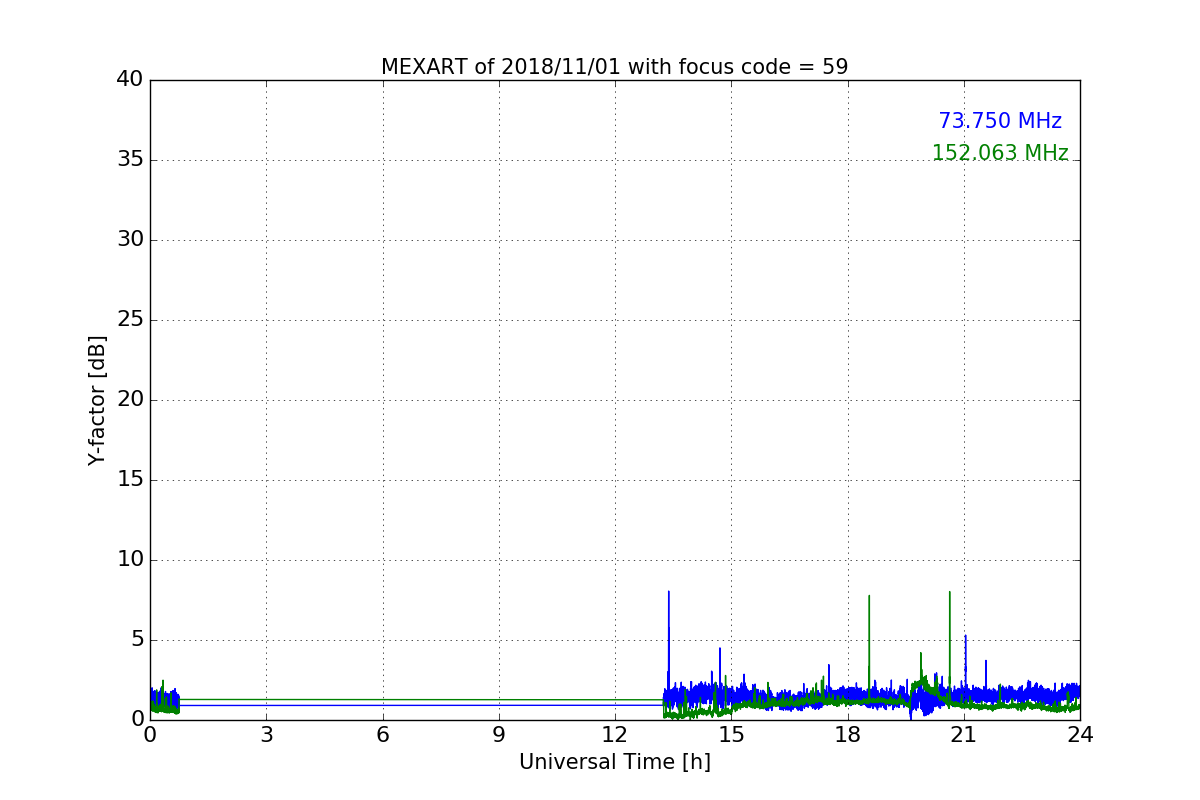Image resolution: width=1200 pixels, height=800 pixels.
Task: Select the 73.750 MHz legend label
Action: tap(1000, 121)
